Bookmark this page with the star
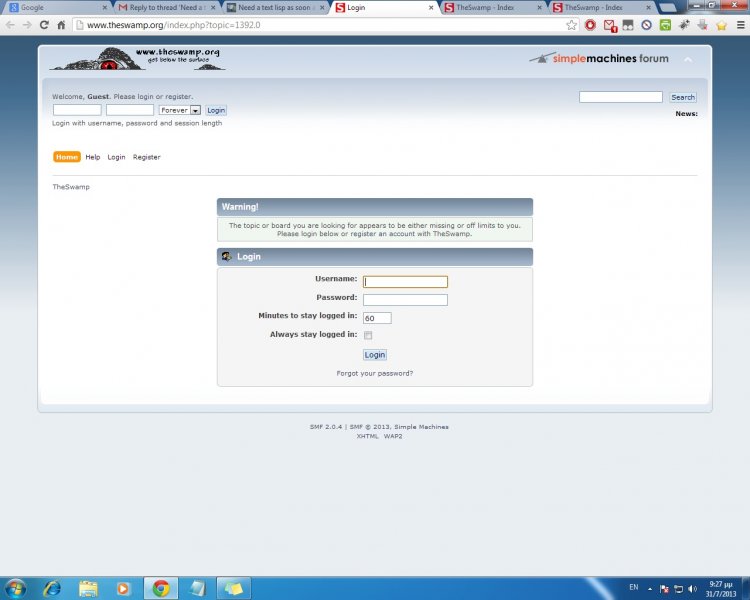This screenshot has height=600, width=750. point(571,25)
